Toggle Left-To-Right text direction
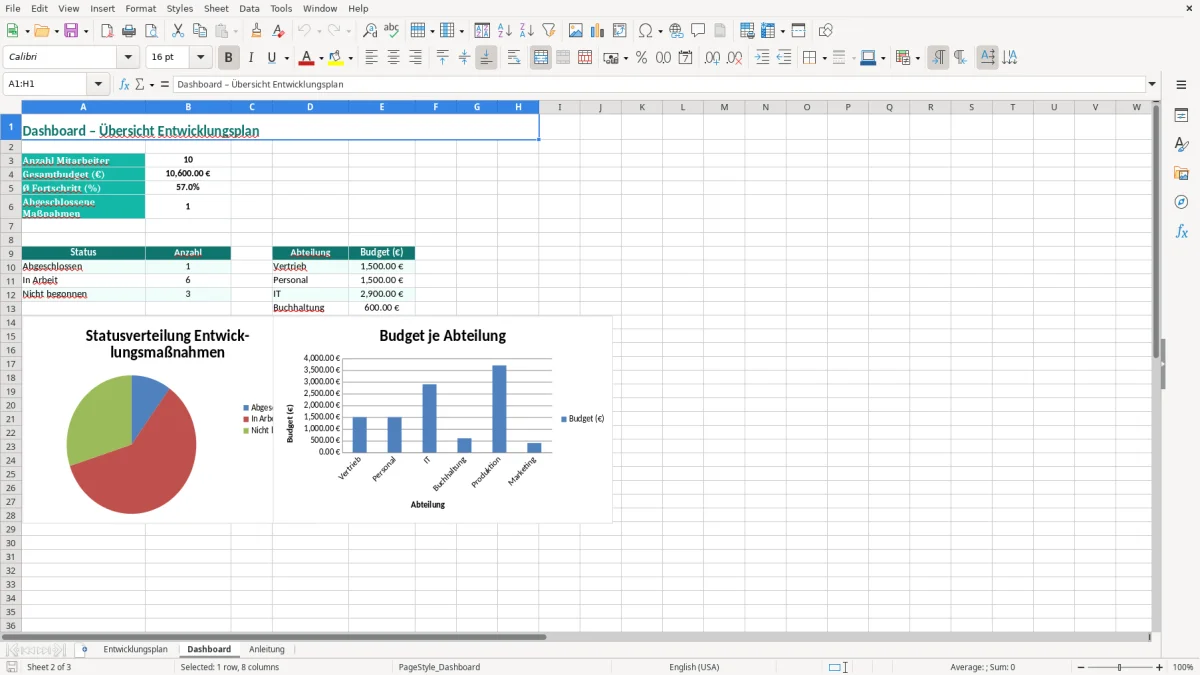 938,58
